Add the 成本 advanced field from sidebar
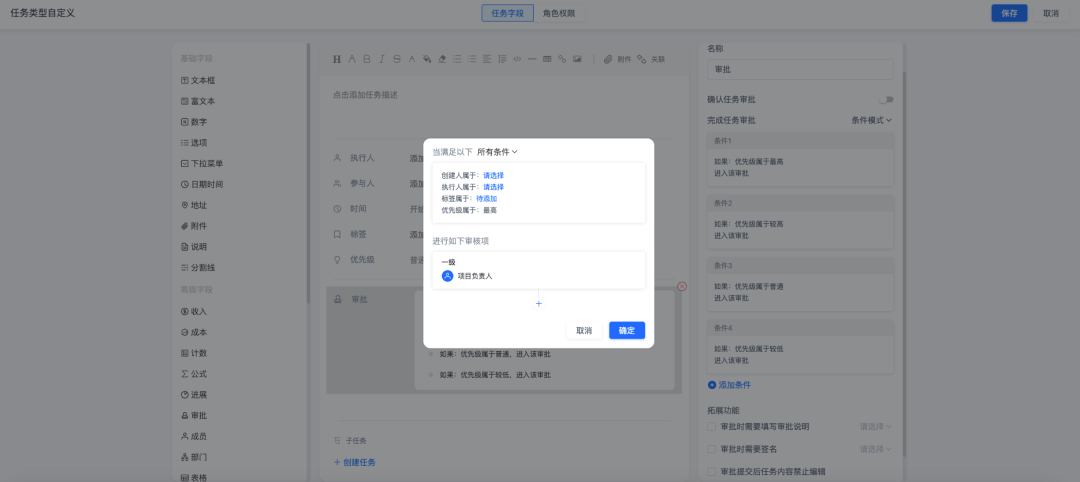 194,332
